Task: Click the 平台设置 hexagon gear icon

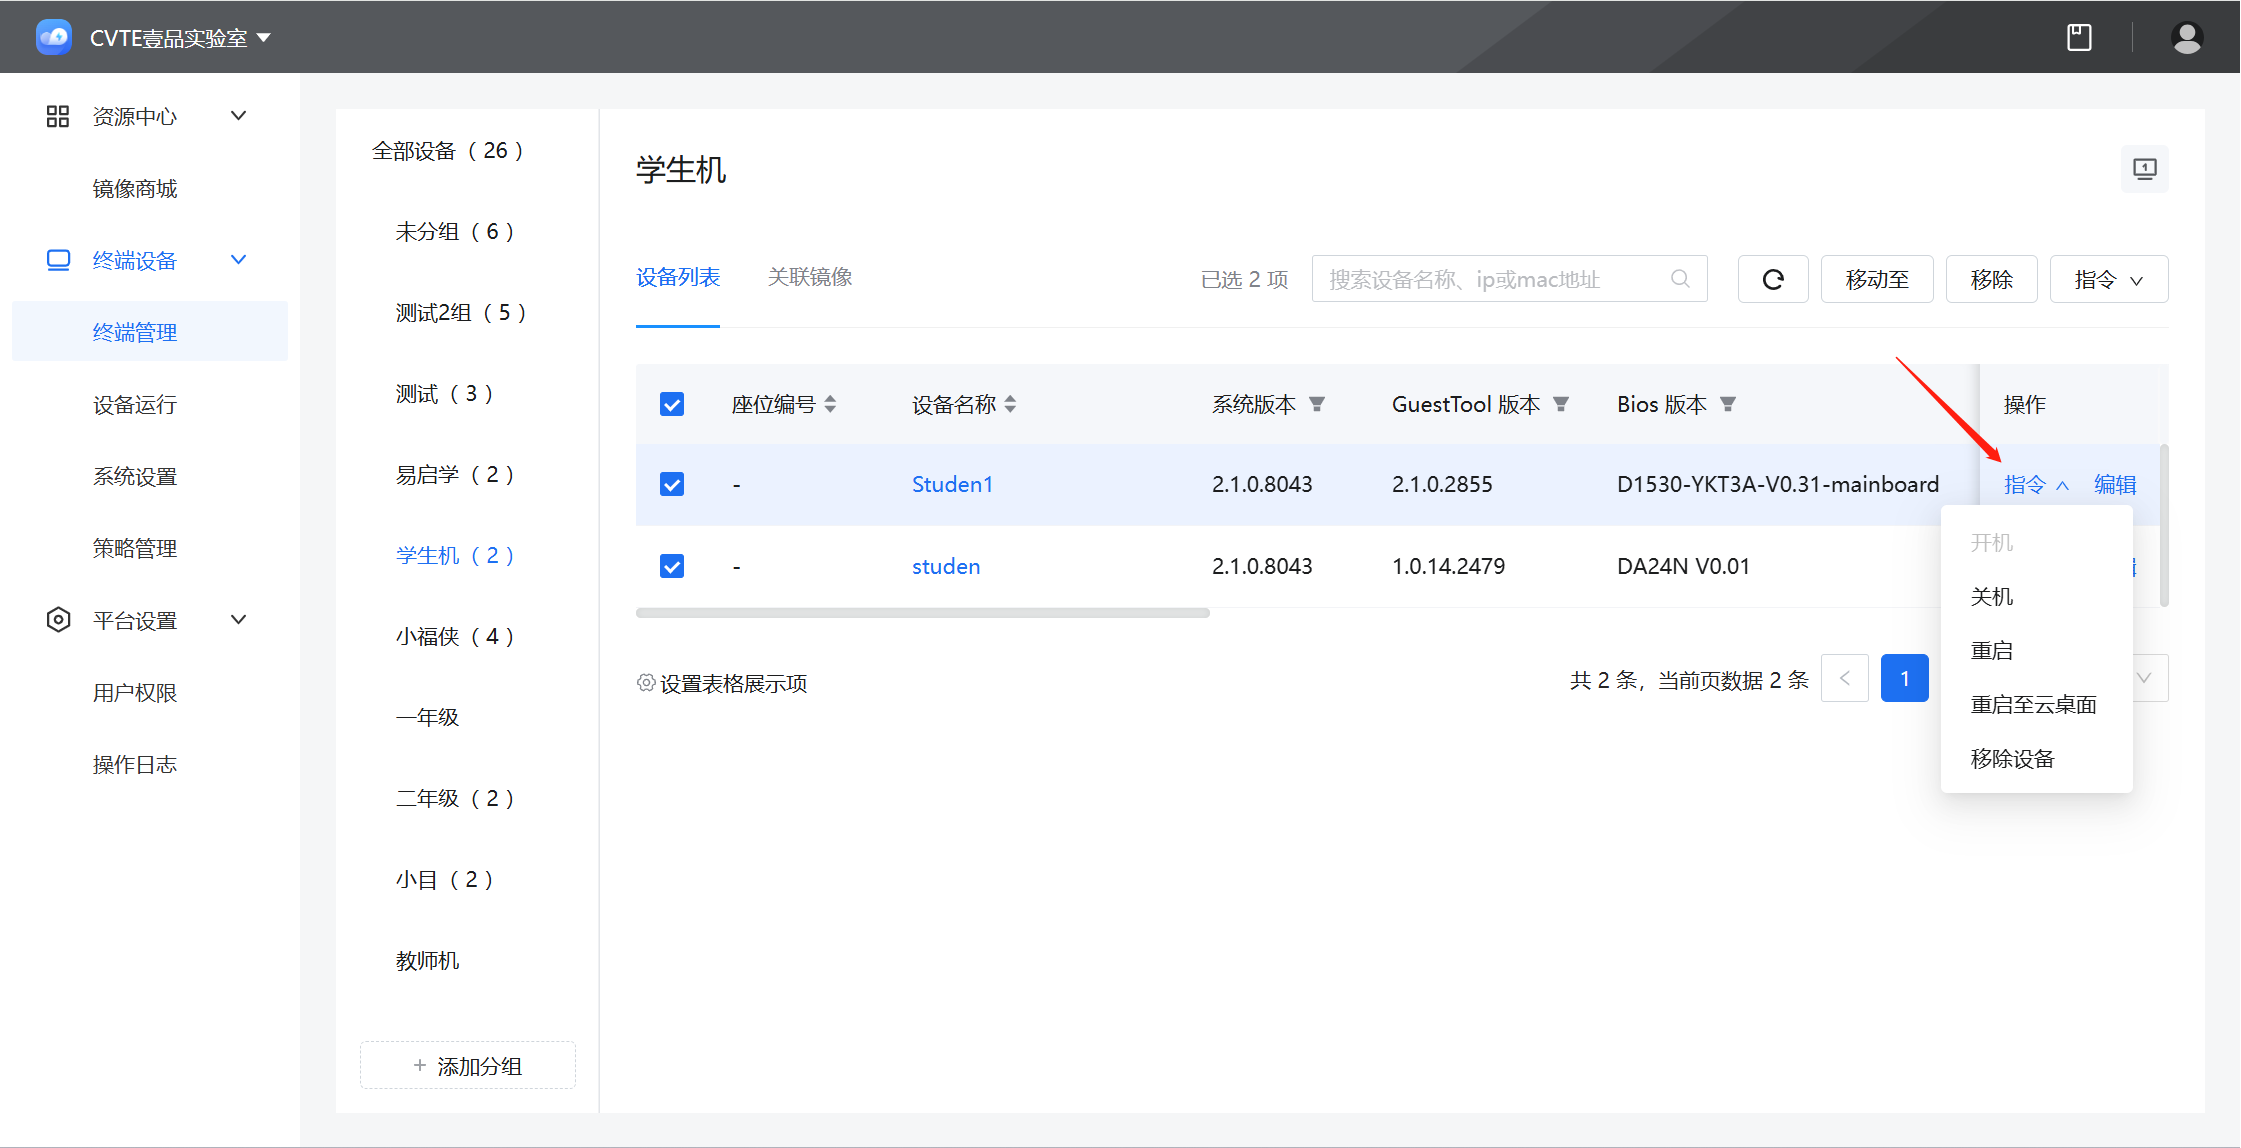Action: point(58,620)
